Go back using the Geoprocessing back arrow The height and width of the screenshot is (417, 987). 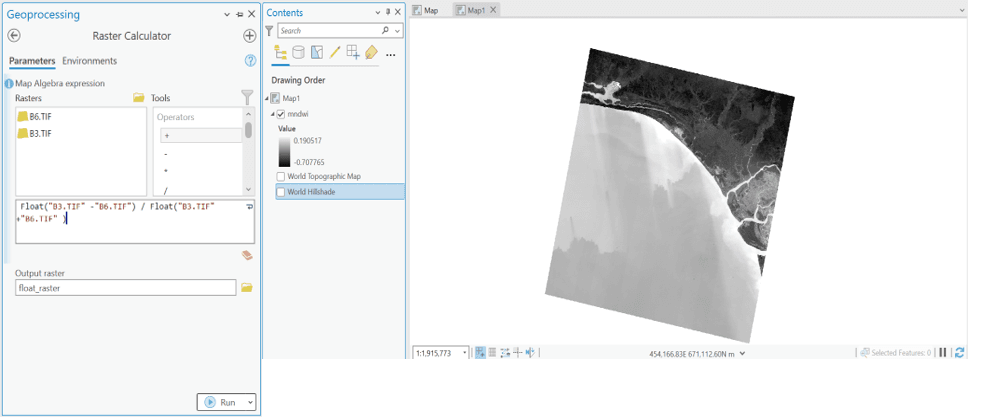point(14,36)
